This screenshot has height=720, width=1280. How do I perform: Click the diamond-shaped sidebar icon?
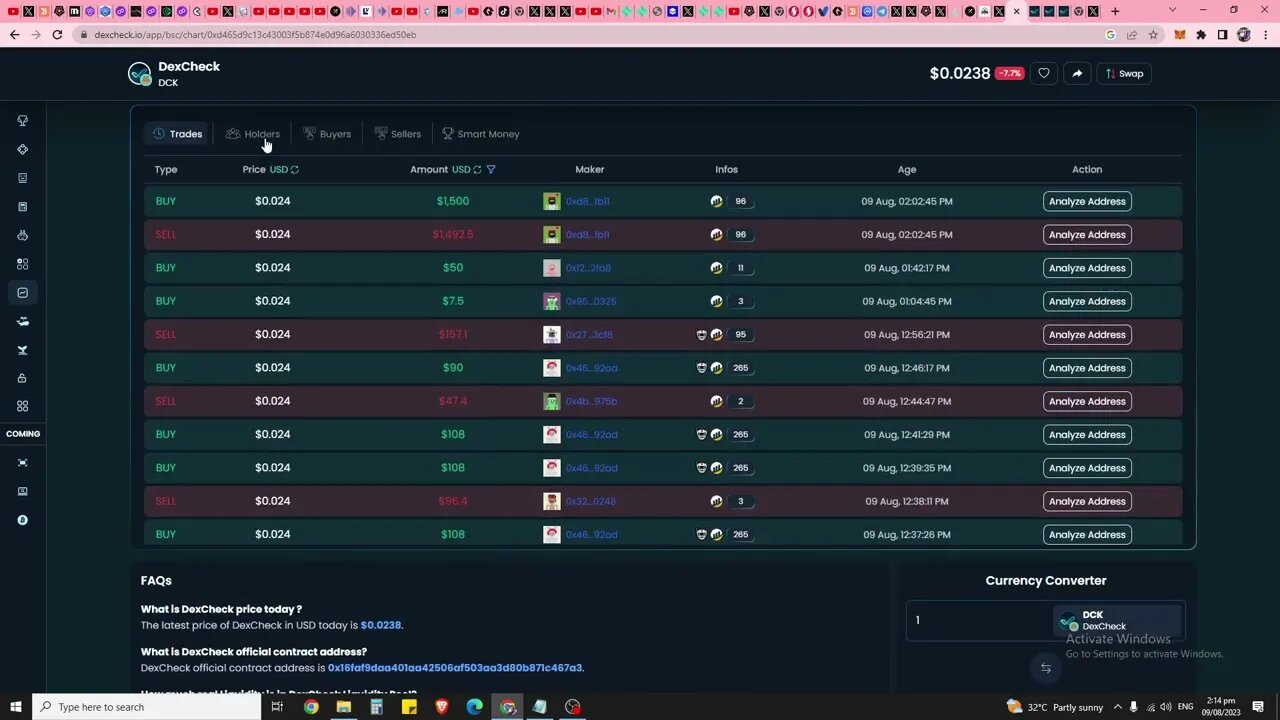pos(22,149)
